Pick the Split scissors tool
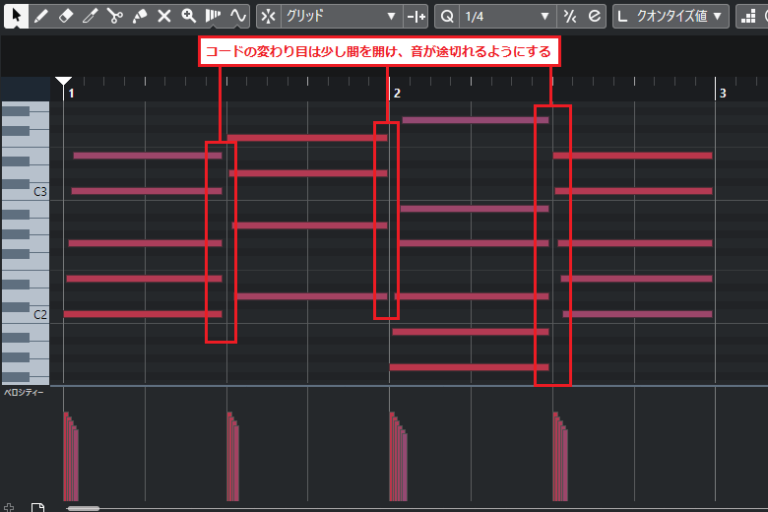768x512 pixels. coord(115,16)
